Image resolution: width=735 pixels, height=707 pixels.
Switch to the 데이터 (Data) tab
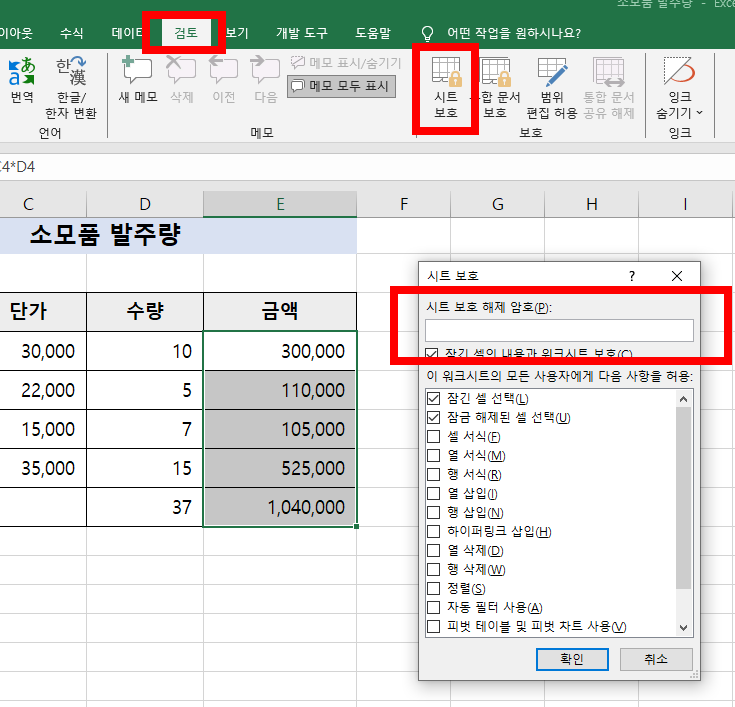(x=128, y=33)
